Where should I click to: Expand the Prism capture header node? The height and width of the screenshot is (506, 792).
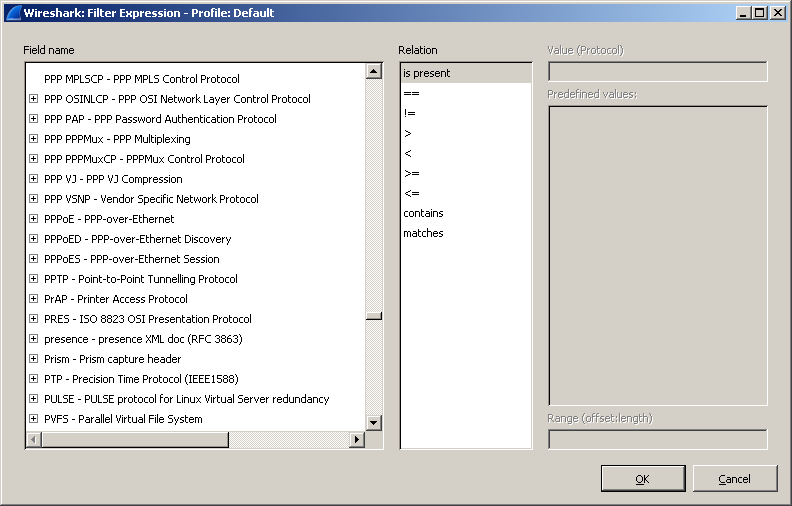pyautogui.click(x=34, y=359)
